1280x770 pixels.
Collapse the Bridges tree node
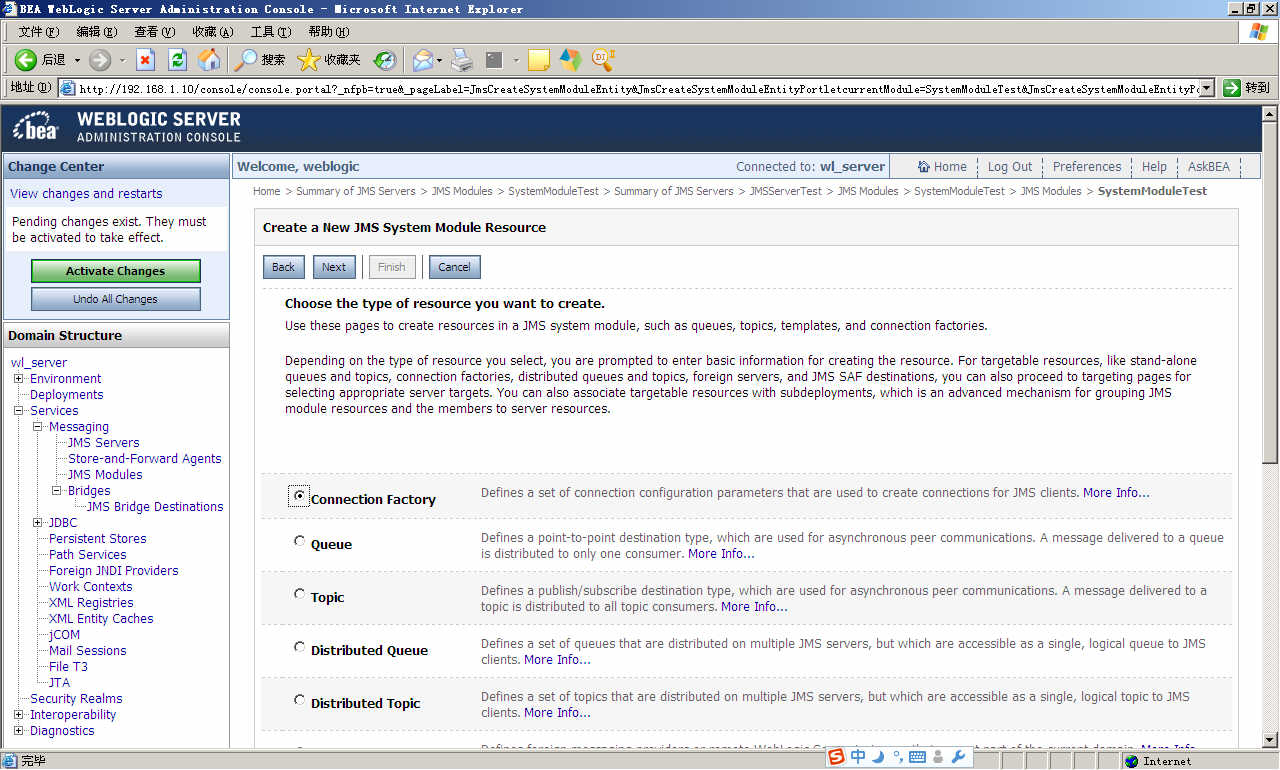pos(56,491)
